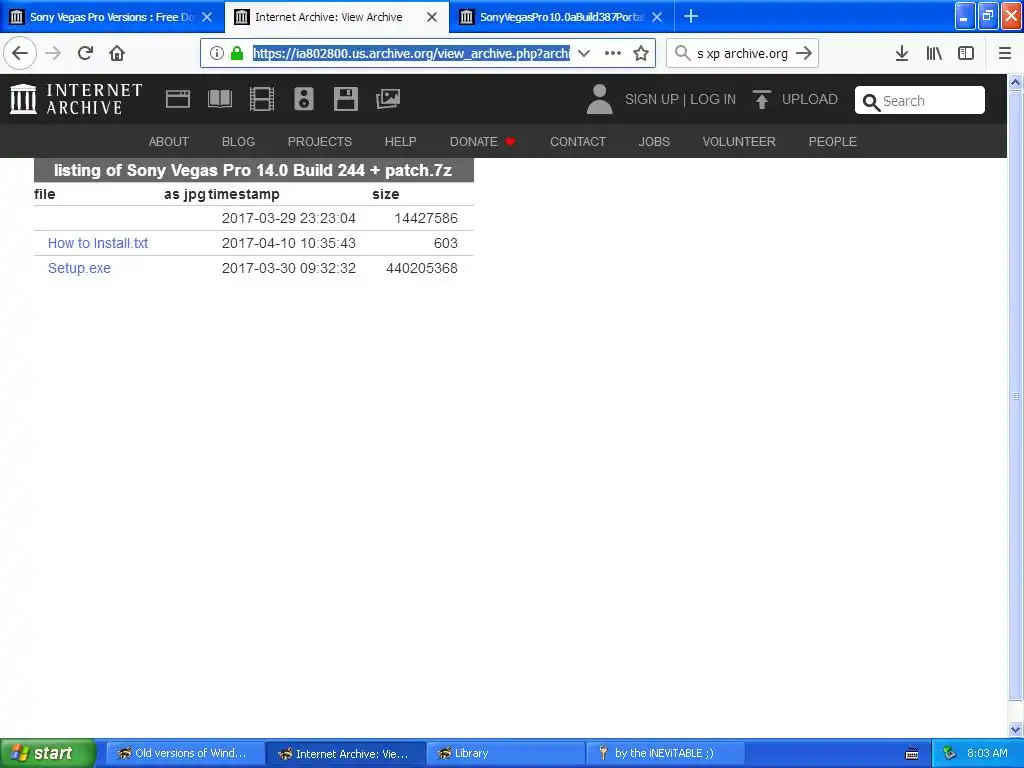Open the Library bookshelf icon

[x=934, y=53]
